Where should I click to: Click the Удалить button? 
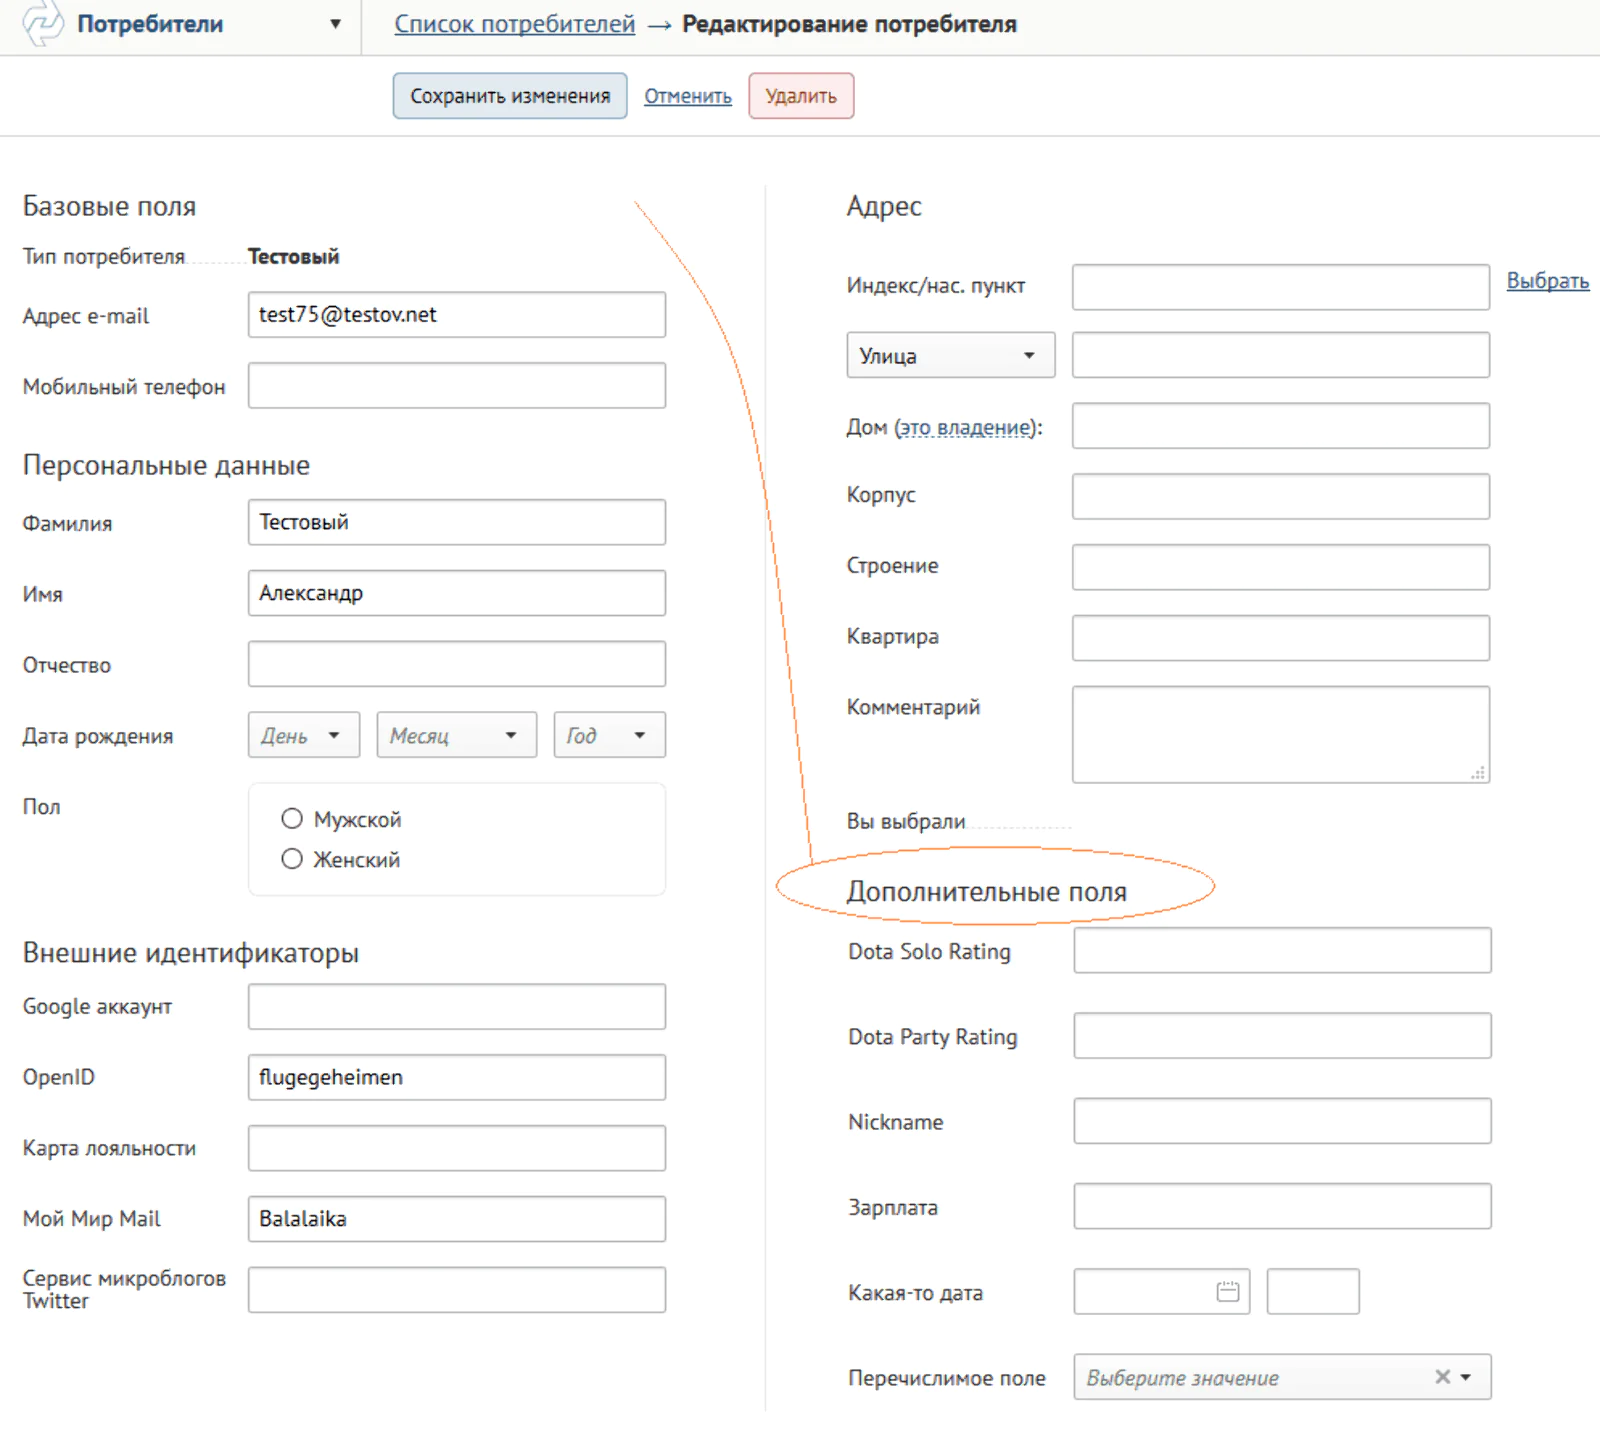click(x=801, y=96)
